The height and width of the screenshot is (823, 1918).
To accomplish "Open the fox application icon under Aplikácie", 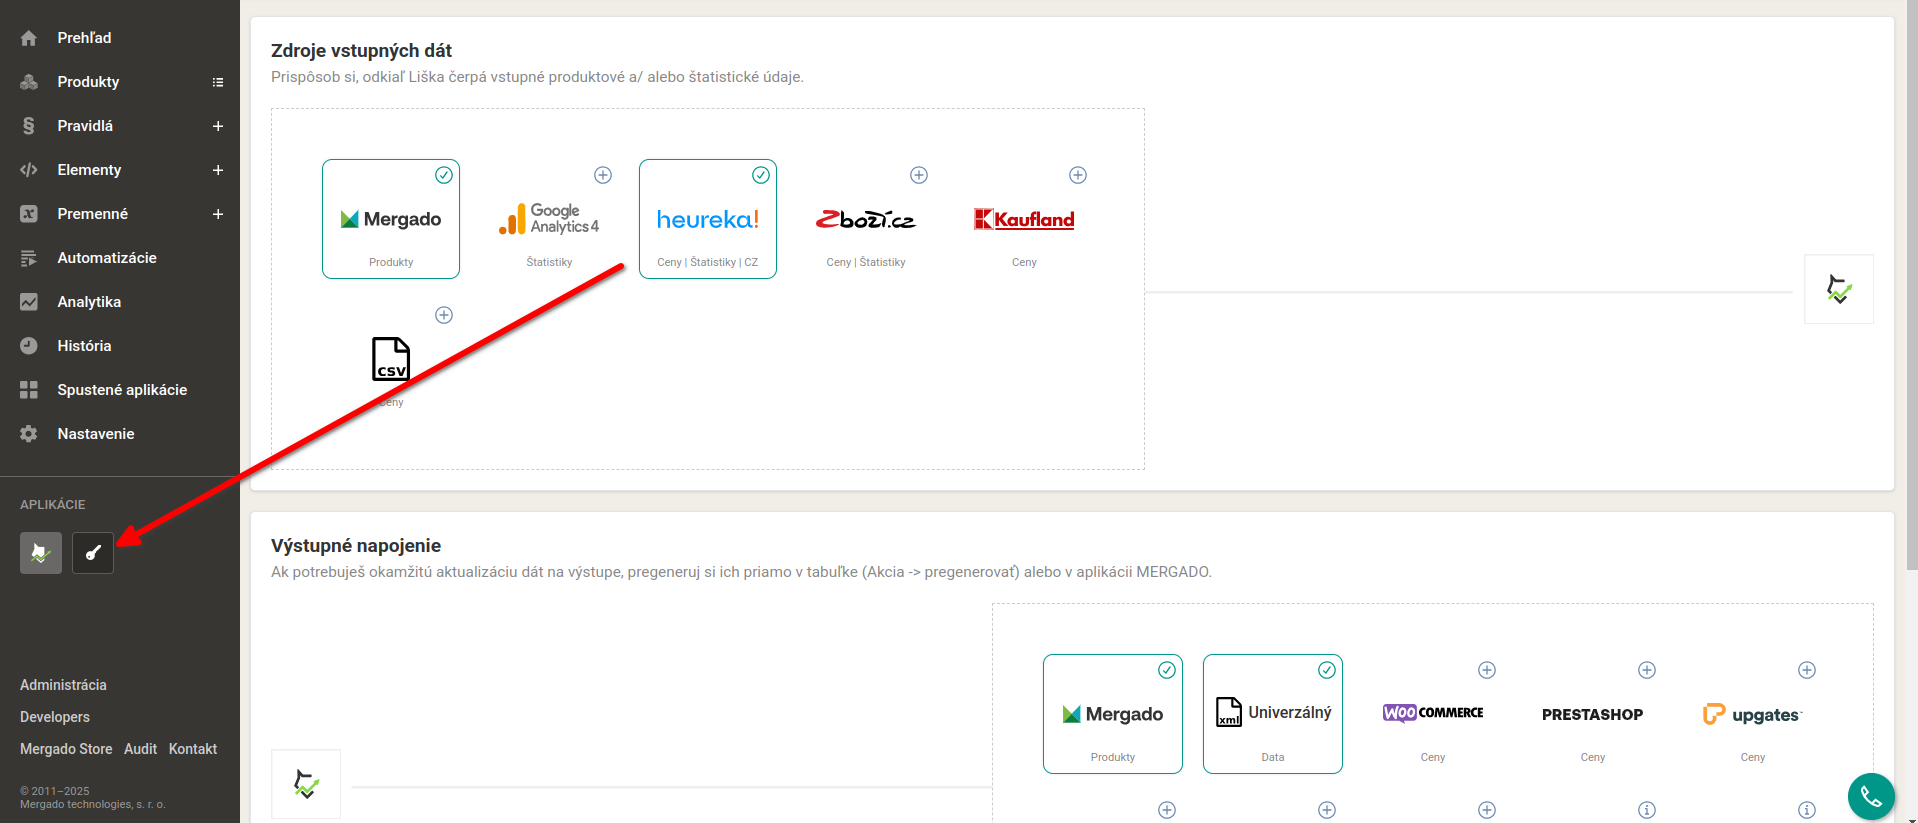I will 41,553.
